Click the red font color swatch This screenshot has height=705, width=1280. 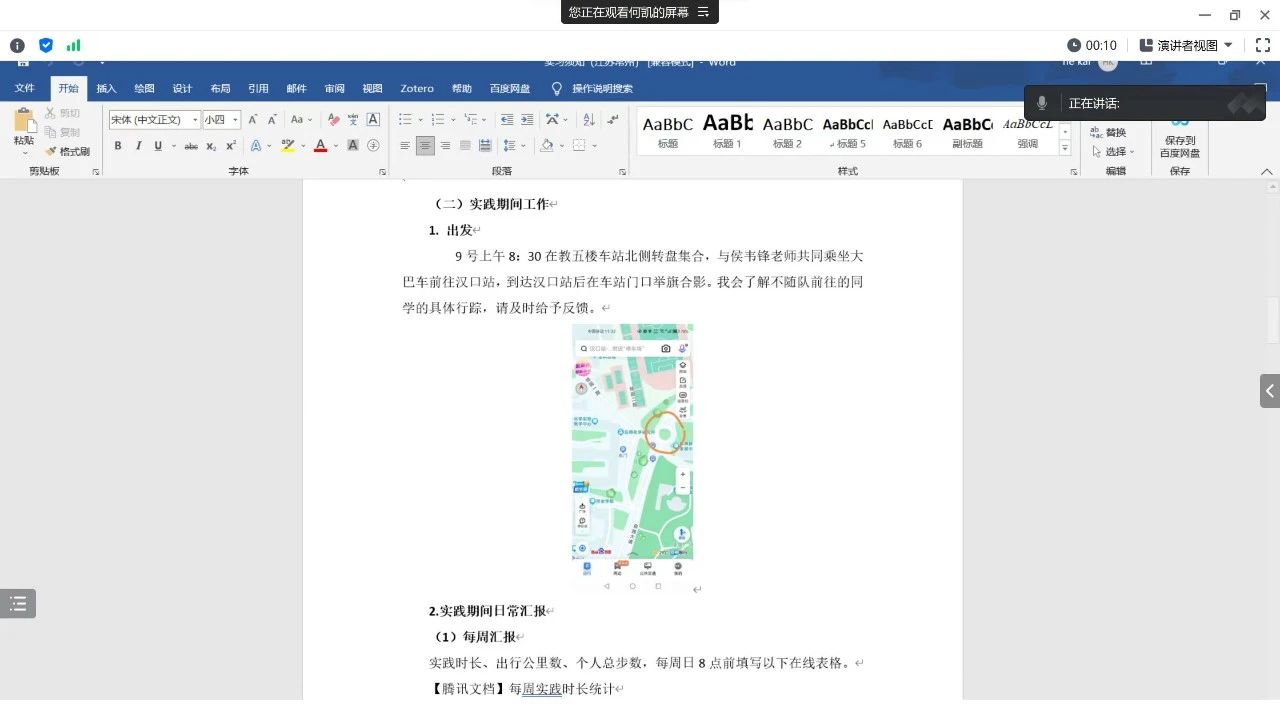320,146
